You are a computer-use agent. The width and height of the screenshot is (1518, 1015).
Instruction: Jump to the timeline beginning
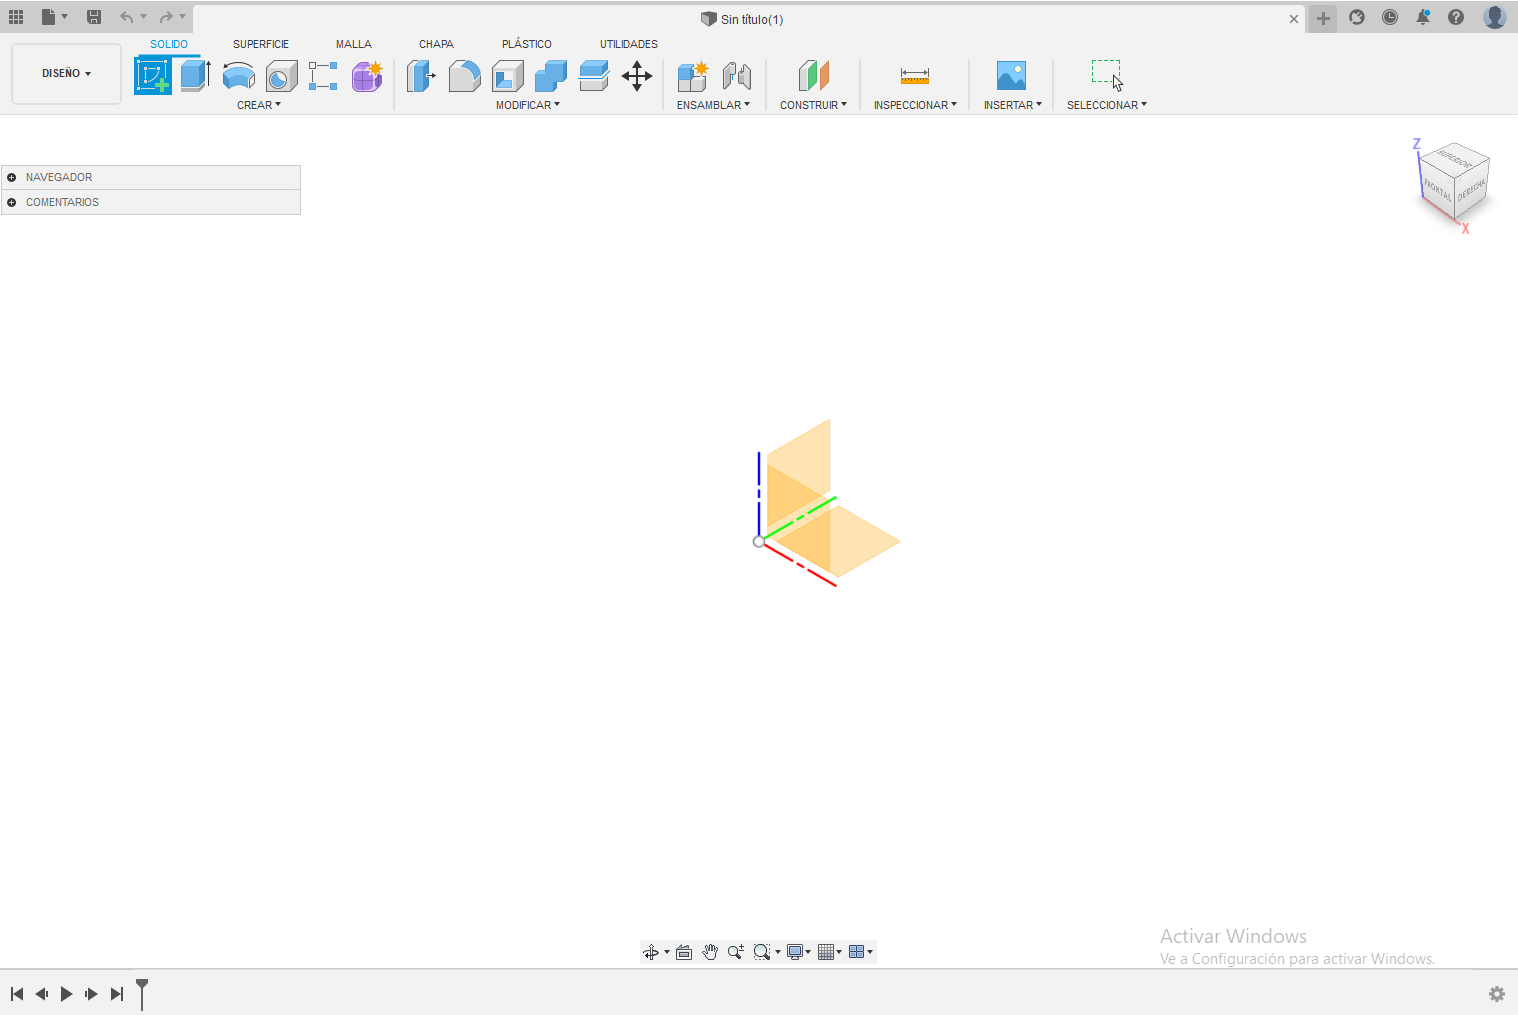(x=17, y=994)
